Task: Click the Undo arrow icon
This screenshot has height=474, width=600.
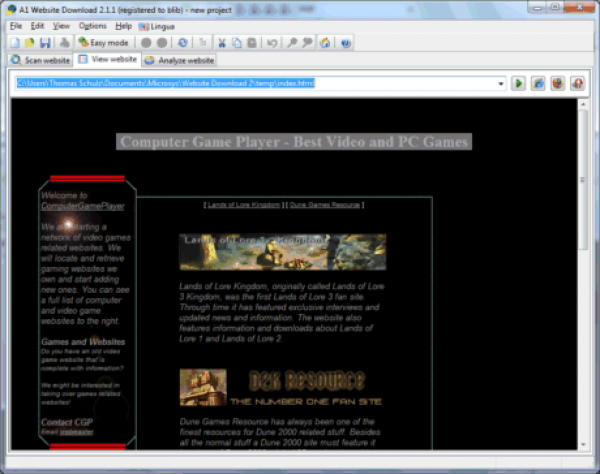Action: click(x=272, y=43)
